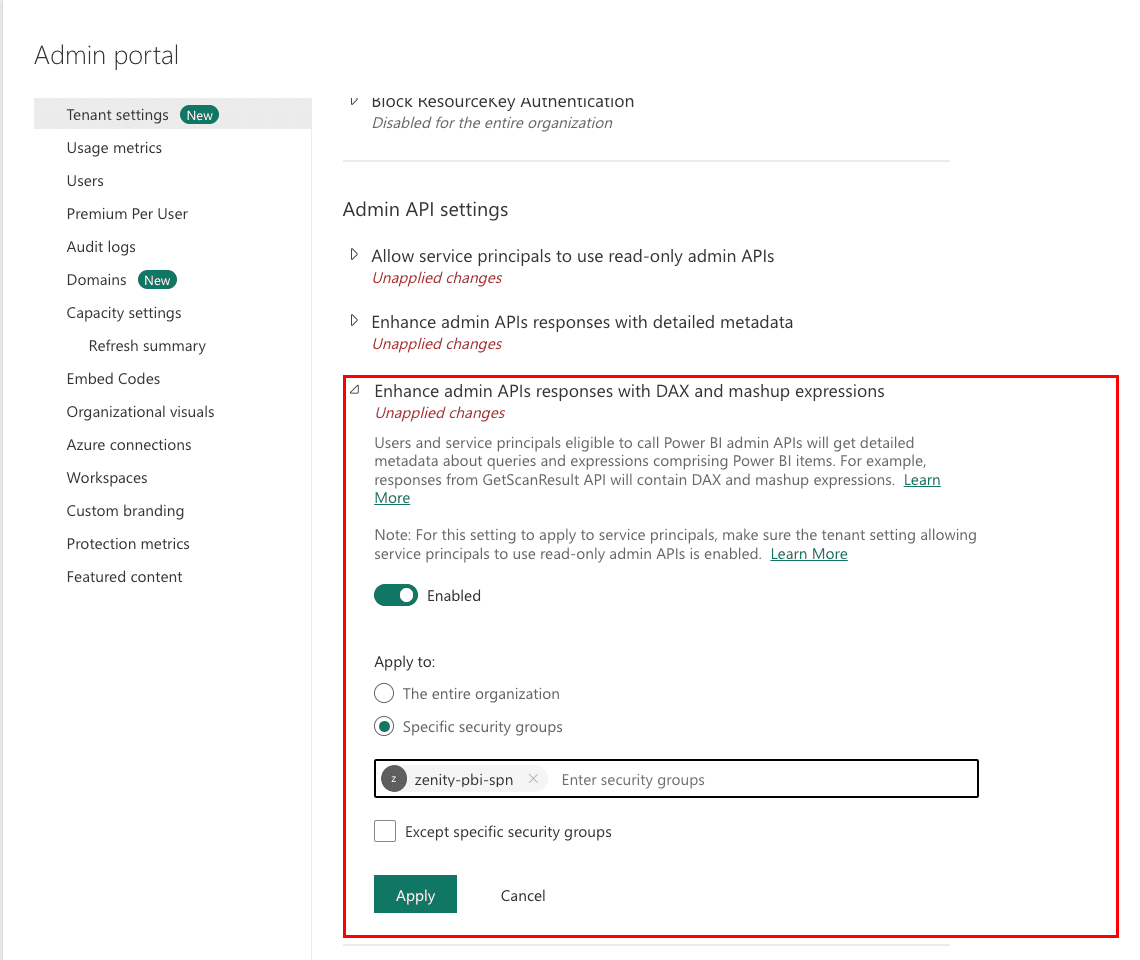Open Featured content page
Viewport: 1140px width, 960px height.
(124, 577)
